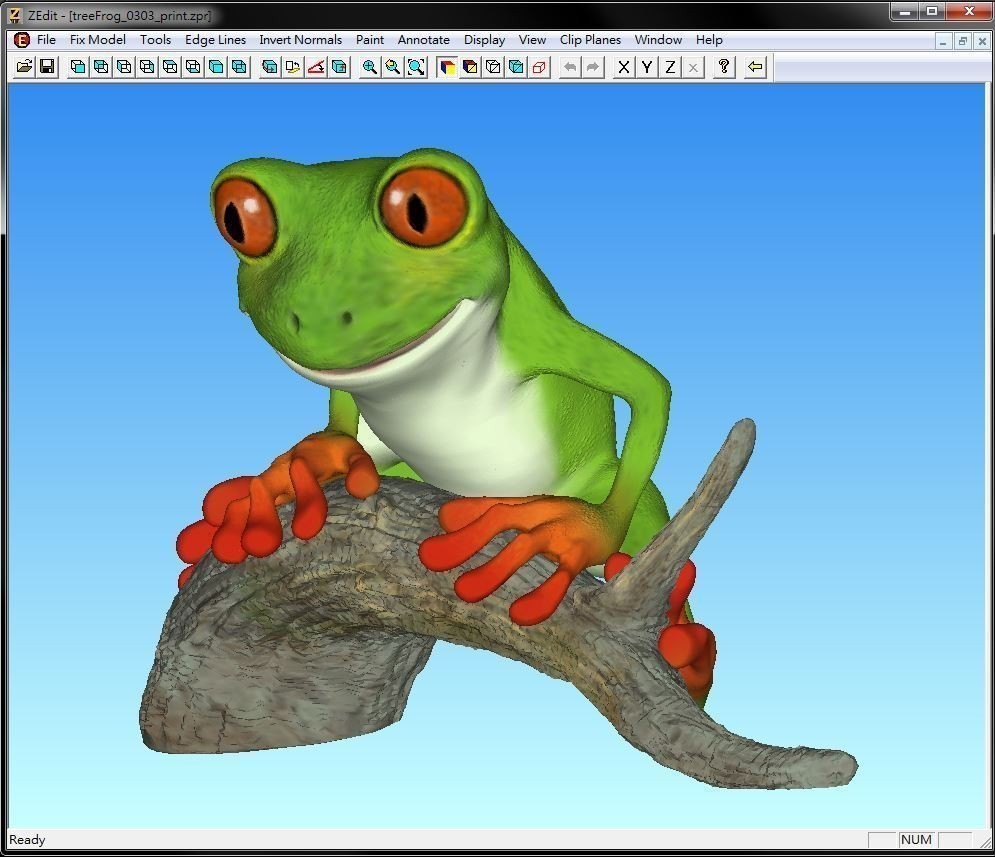The height and width of the screenshot is (857, 995).
Task: Click the Save floppy disk icon
Action: [x=47, y=67]
